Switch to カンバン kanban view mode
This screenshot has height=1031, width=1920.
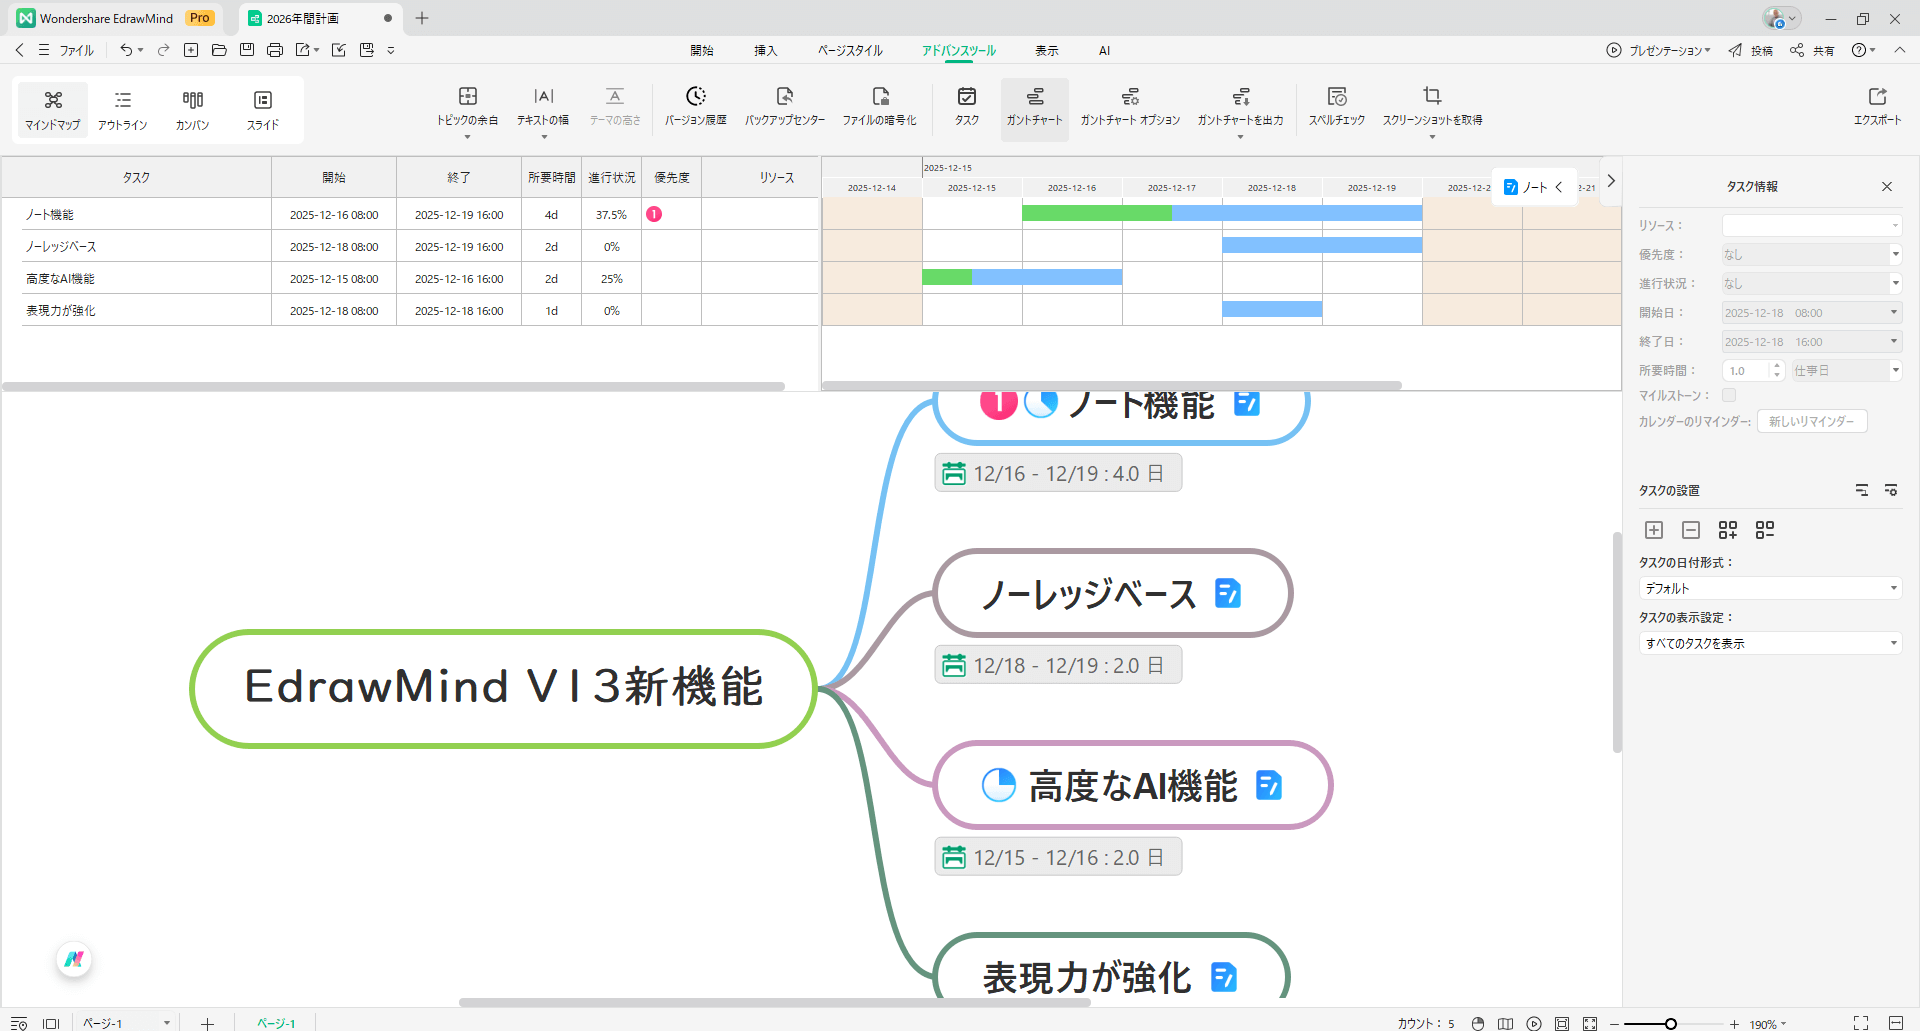click(x=192, y=109)
